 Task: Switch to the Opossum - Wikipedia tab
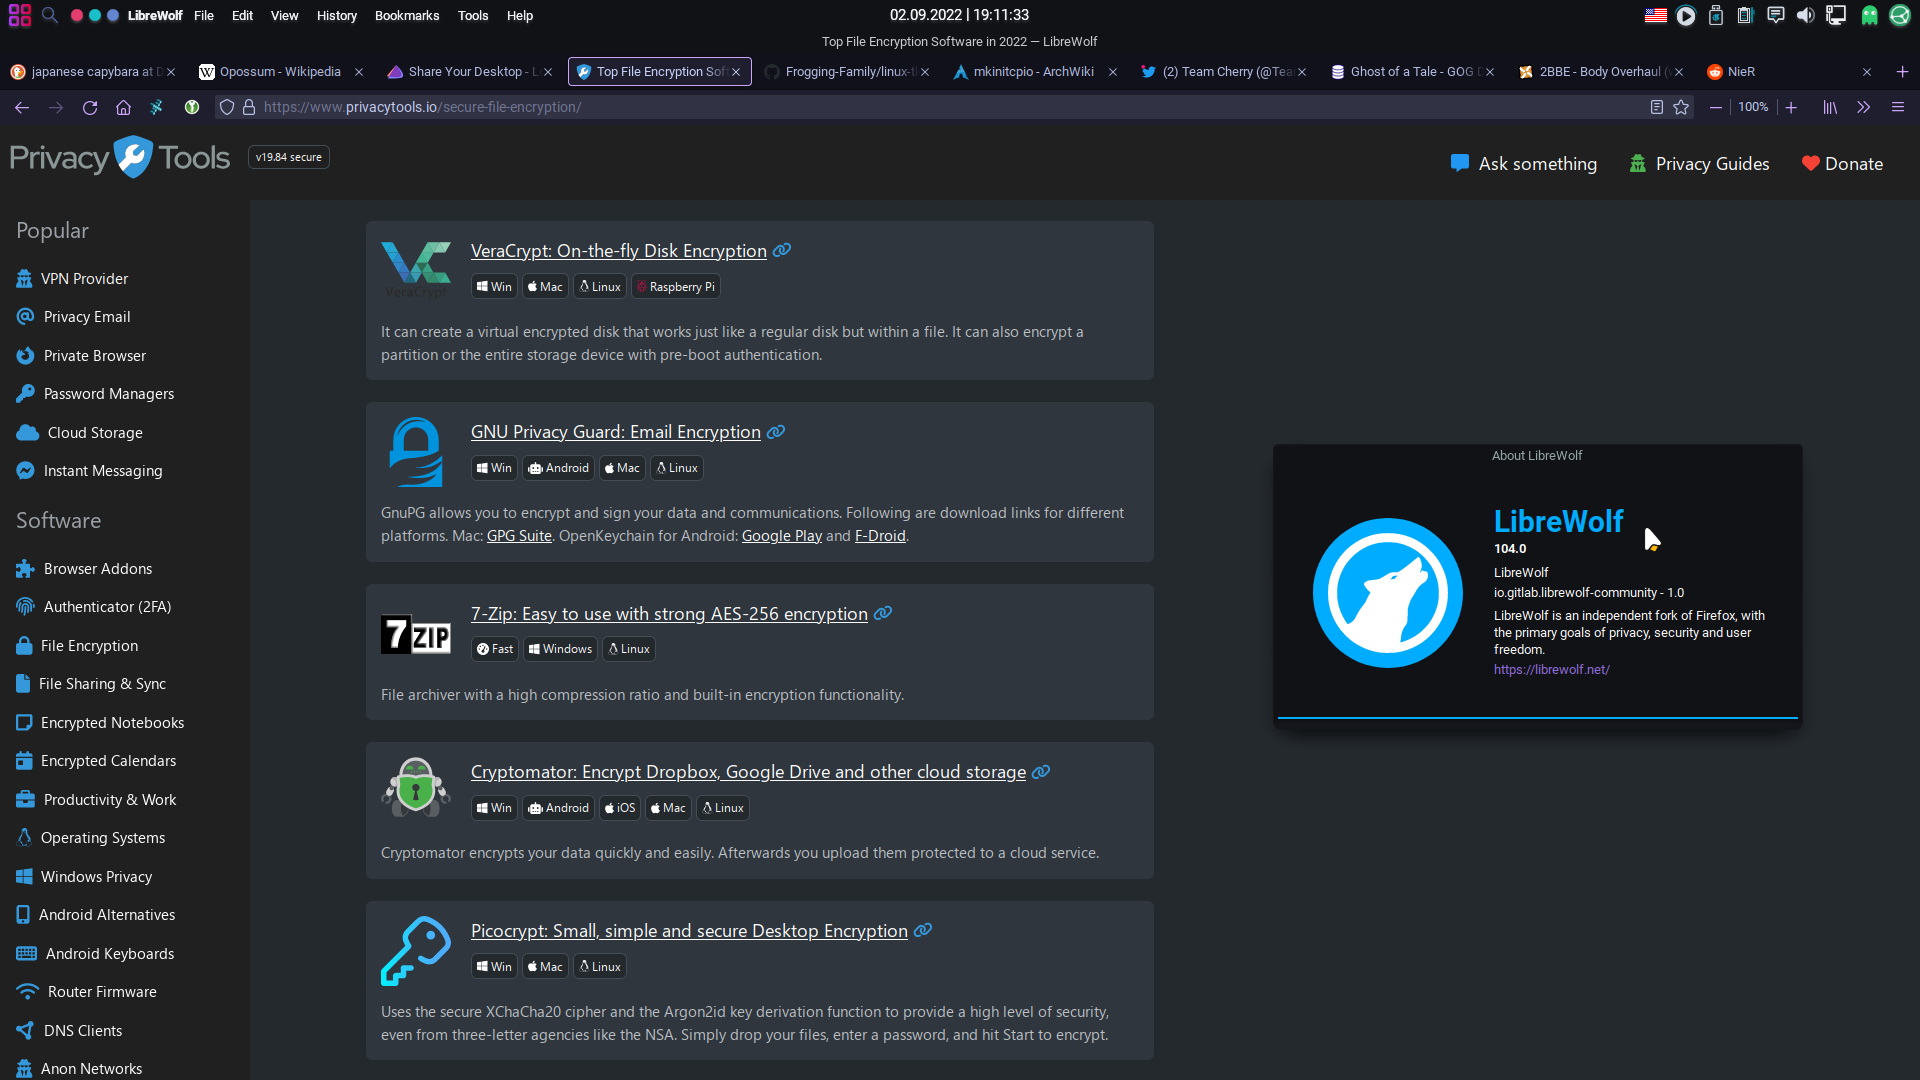pos(280,72)
